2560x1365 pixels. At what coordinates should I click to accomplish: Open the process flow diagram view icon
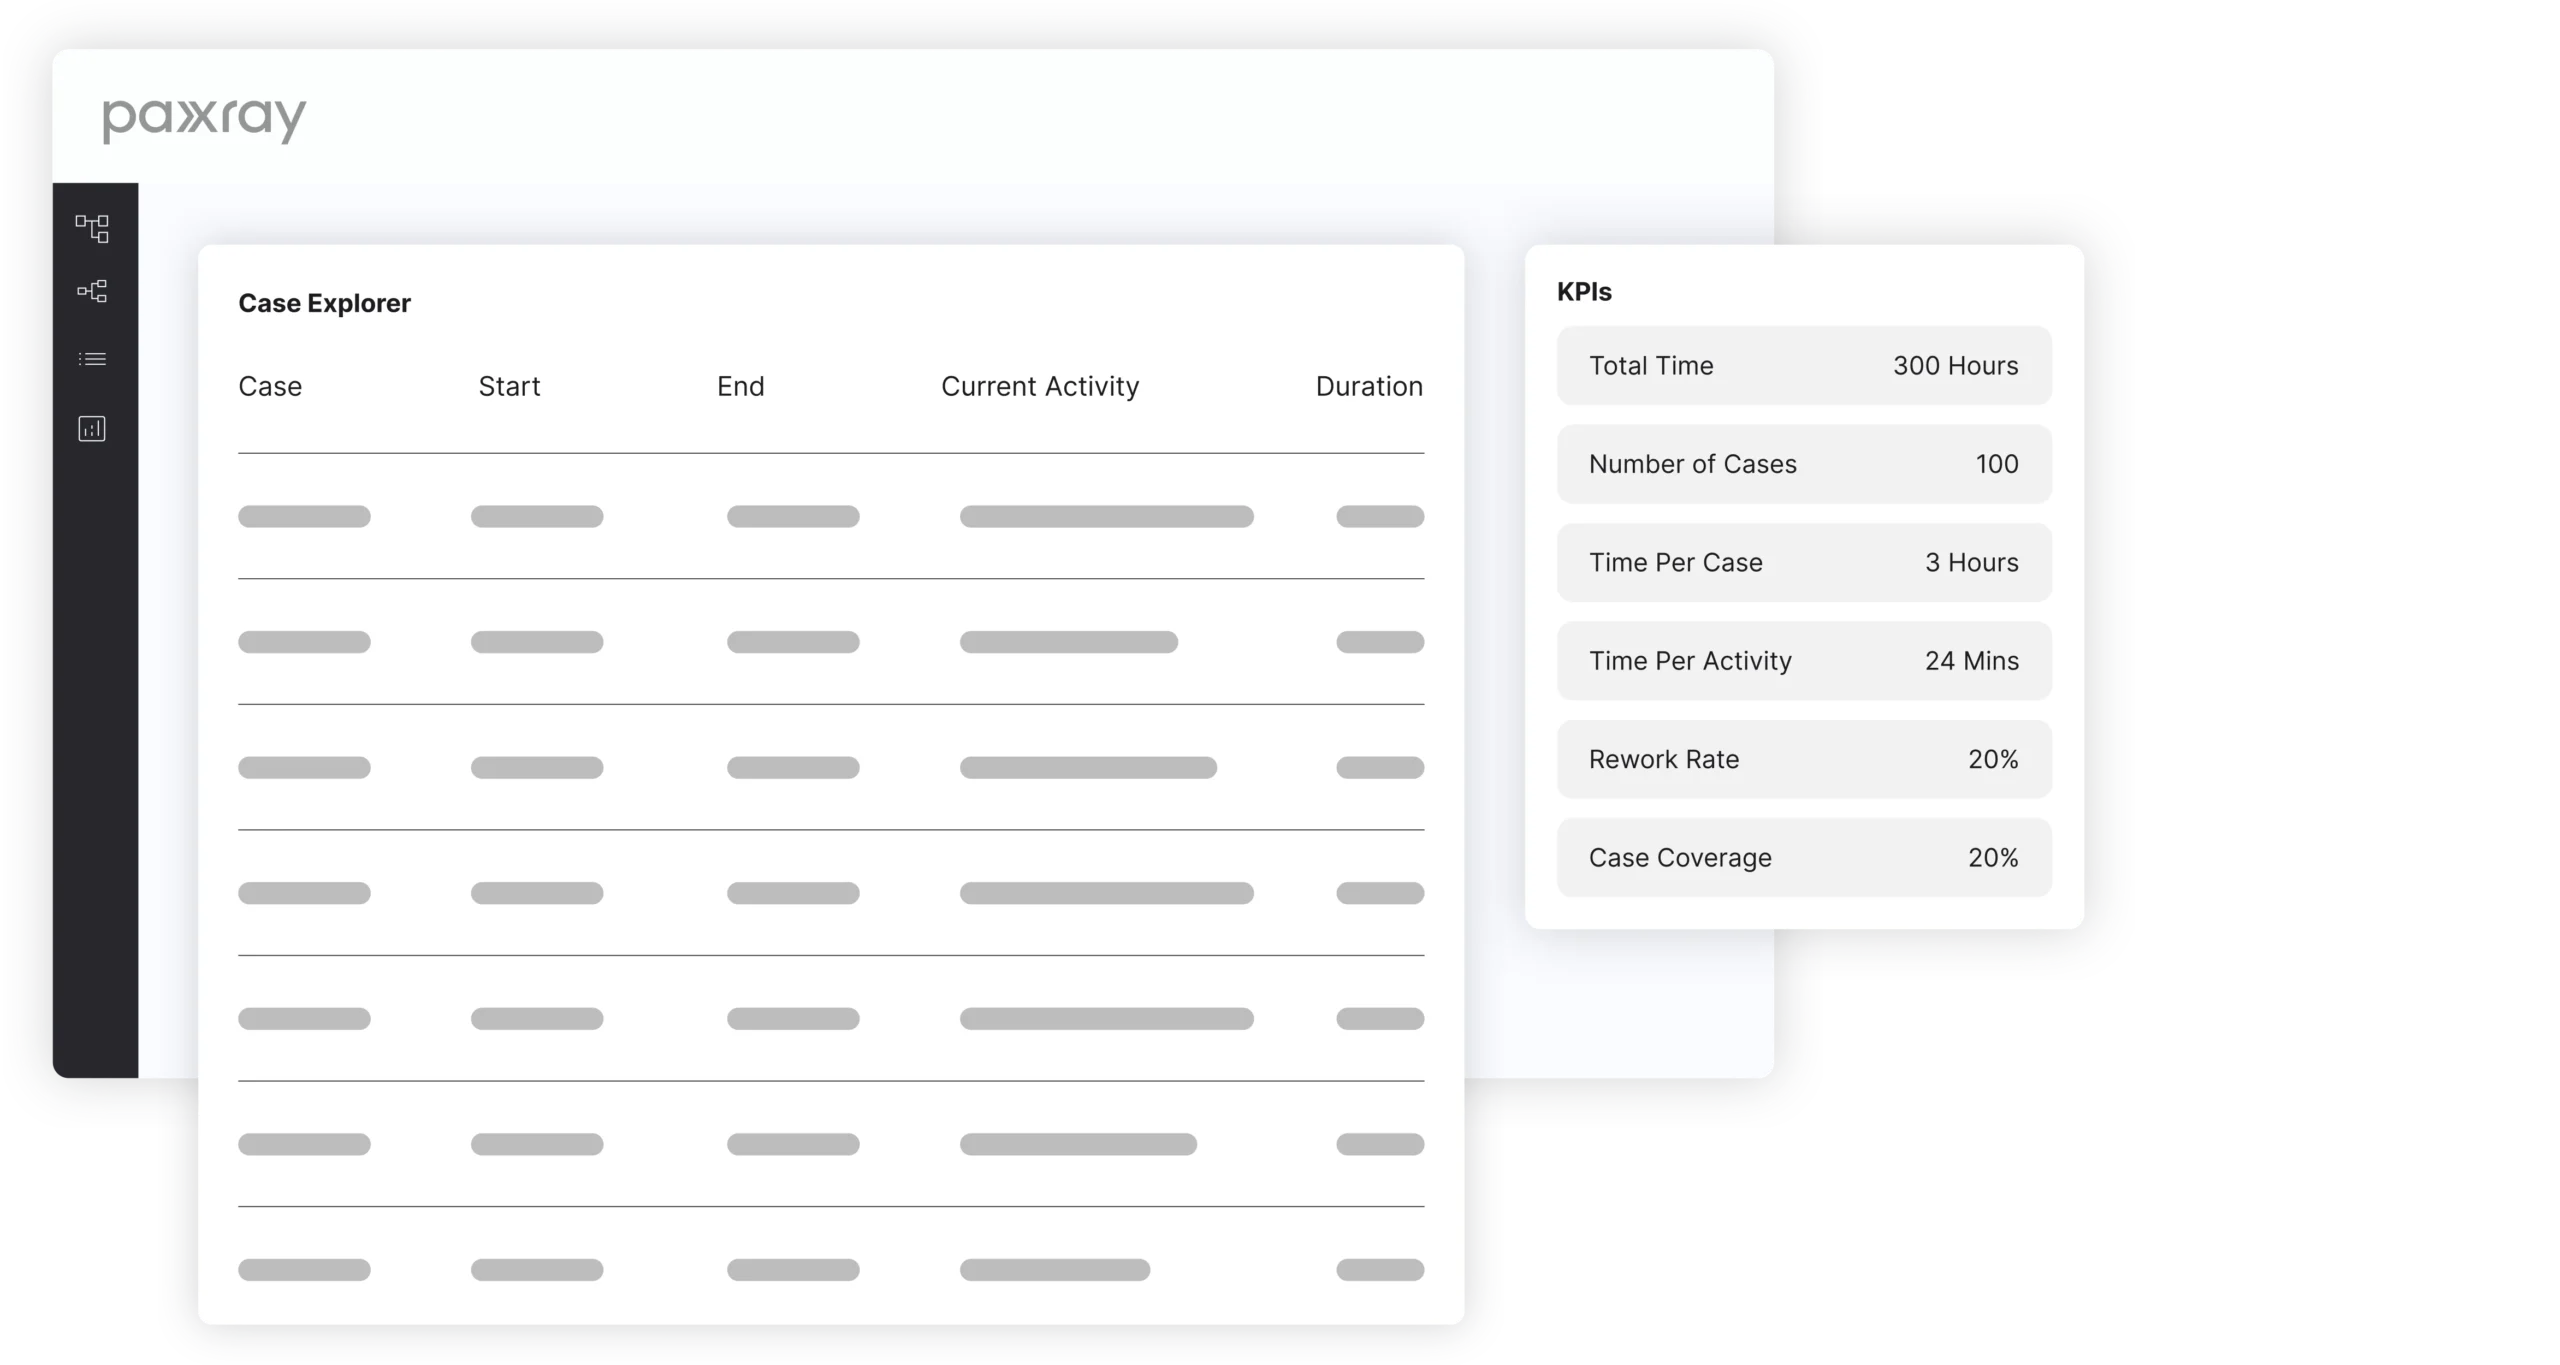pyautogui.click(x=92, y=228)
